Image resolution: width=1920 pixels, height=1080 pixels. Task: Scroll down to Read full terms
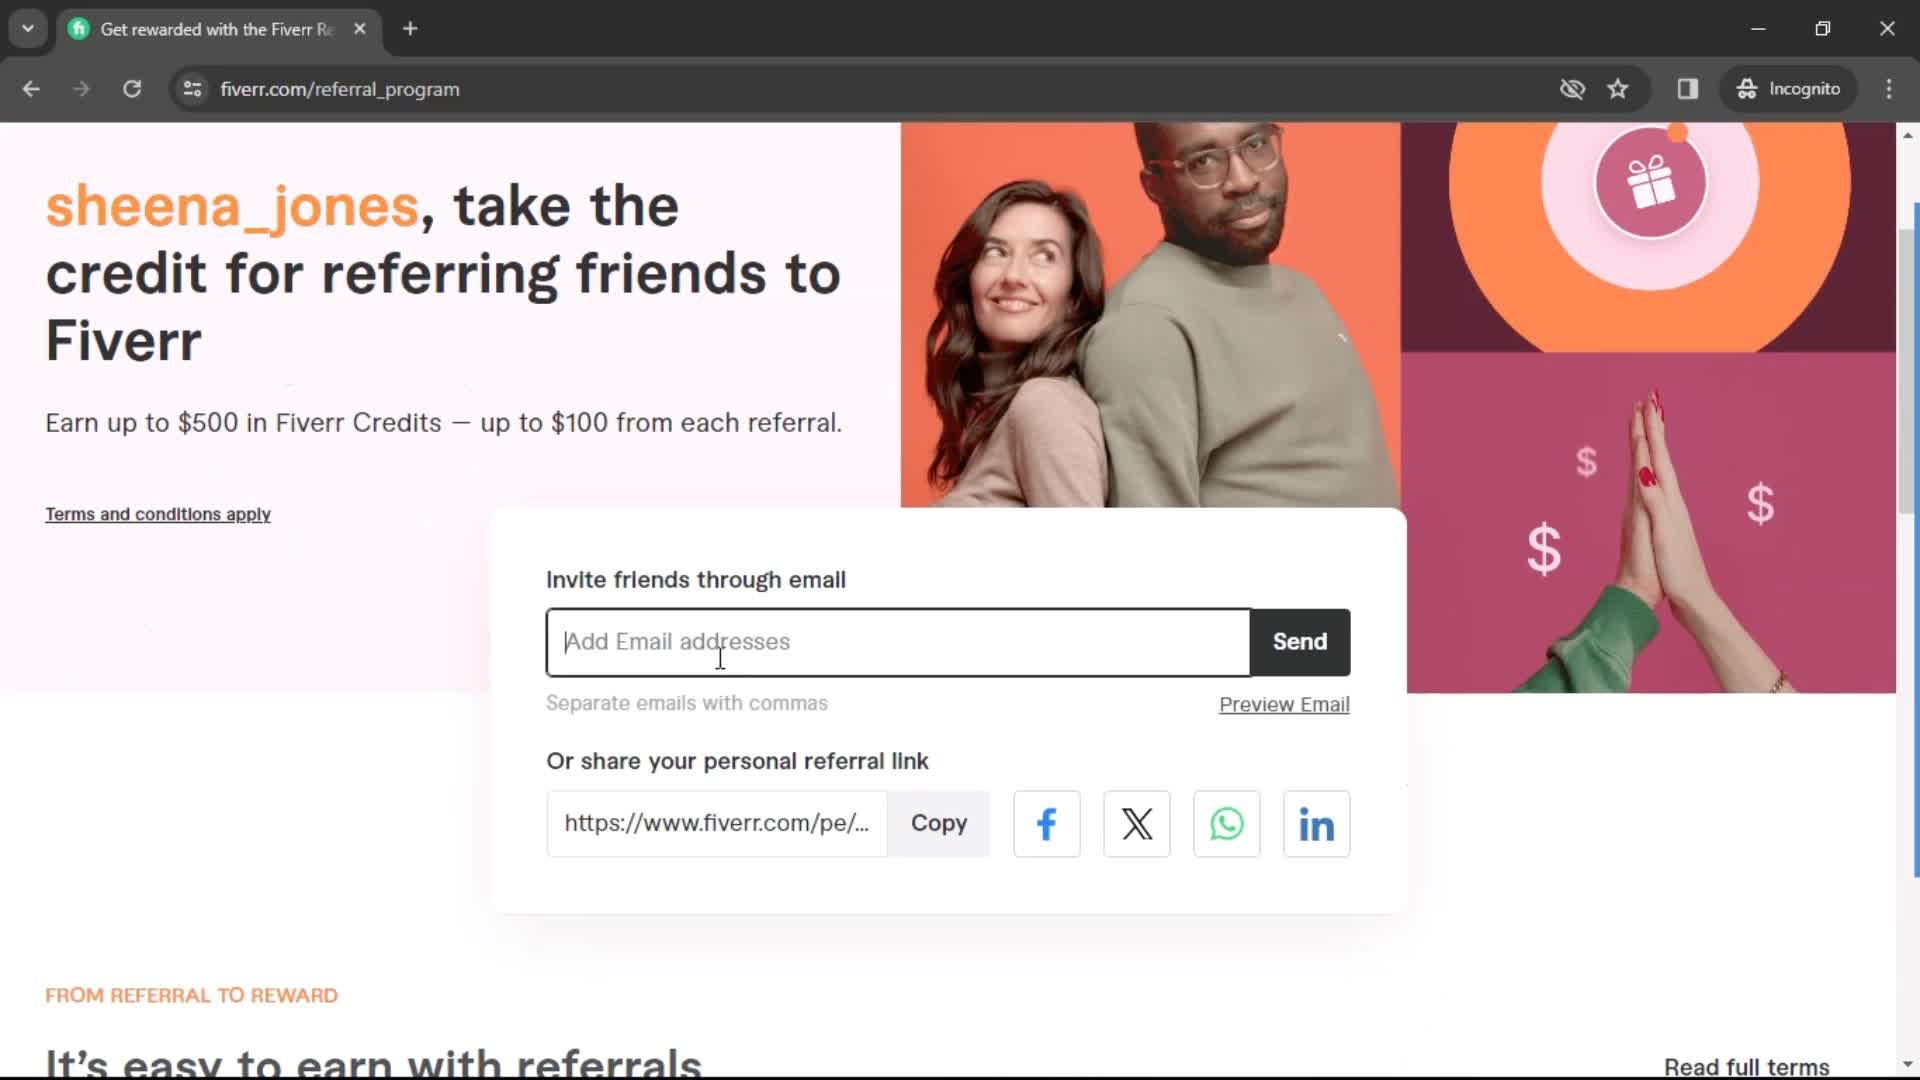(1747, 1065)
